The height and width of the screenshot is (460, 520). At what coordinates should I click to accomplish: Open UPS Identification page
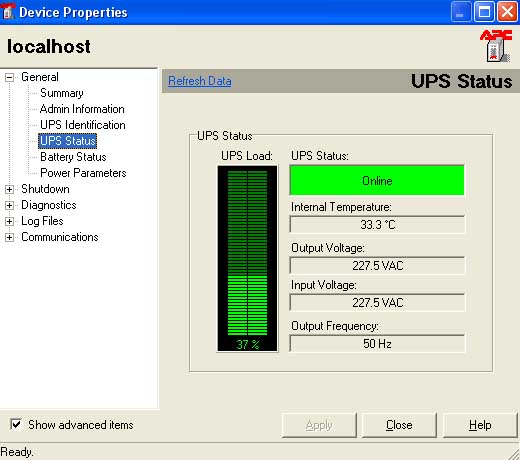pyautogui.click(x=83, y=125)
